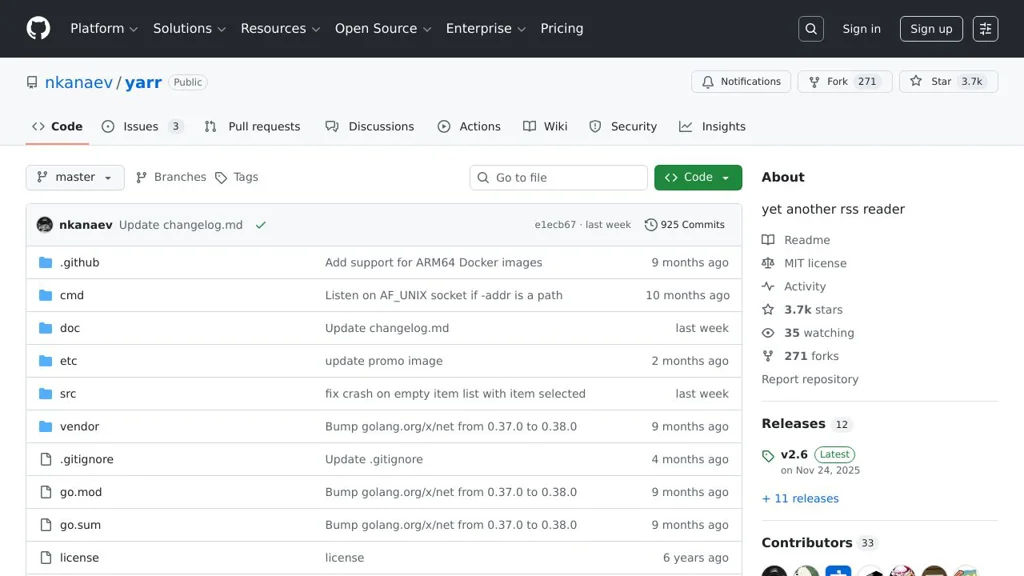Open the green Code dropdown

tap(698, 177)
